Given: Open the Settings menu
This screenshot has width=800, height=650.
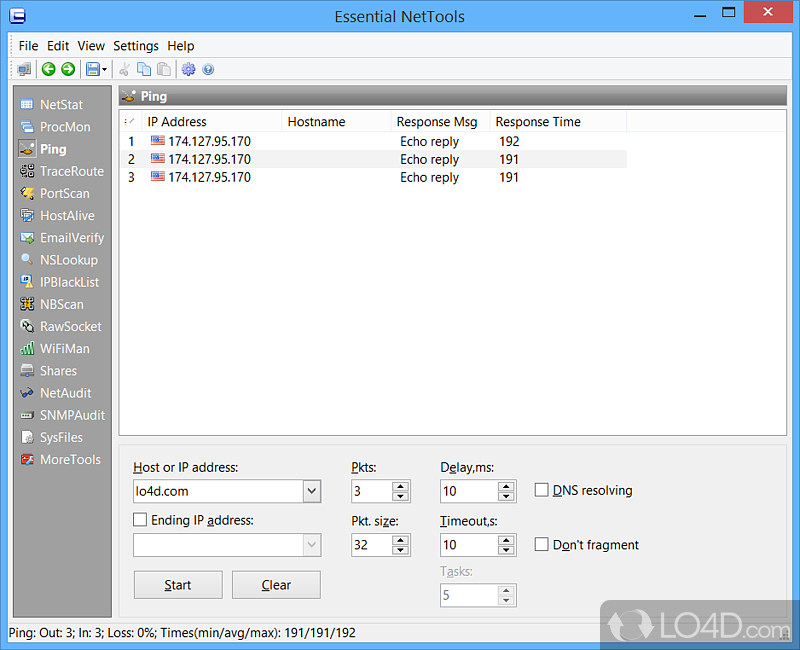Looking at the screenshot, I should click(136, 46).
